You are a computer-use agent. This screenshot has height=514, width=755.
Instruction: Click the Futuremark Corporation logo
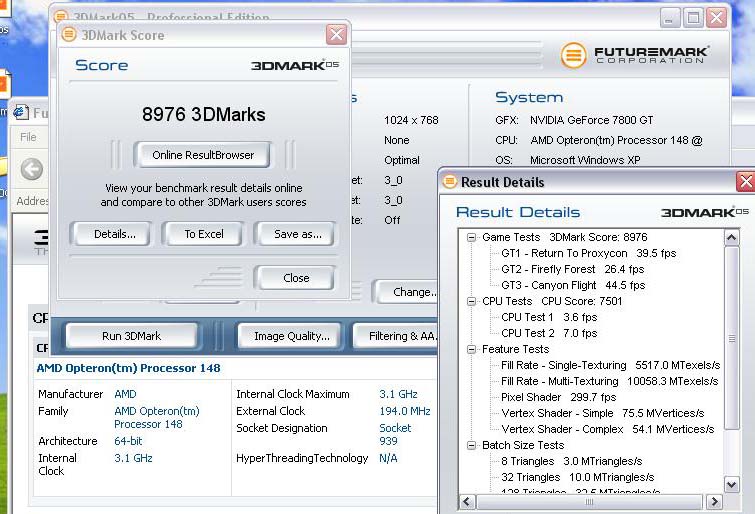coord(635,54)
